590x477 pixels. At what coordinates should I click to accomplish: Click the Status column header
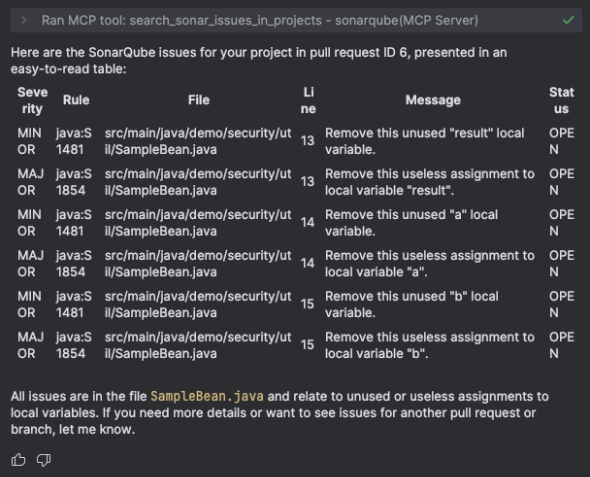click(x=561, y=100)
